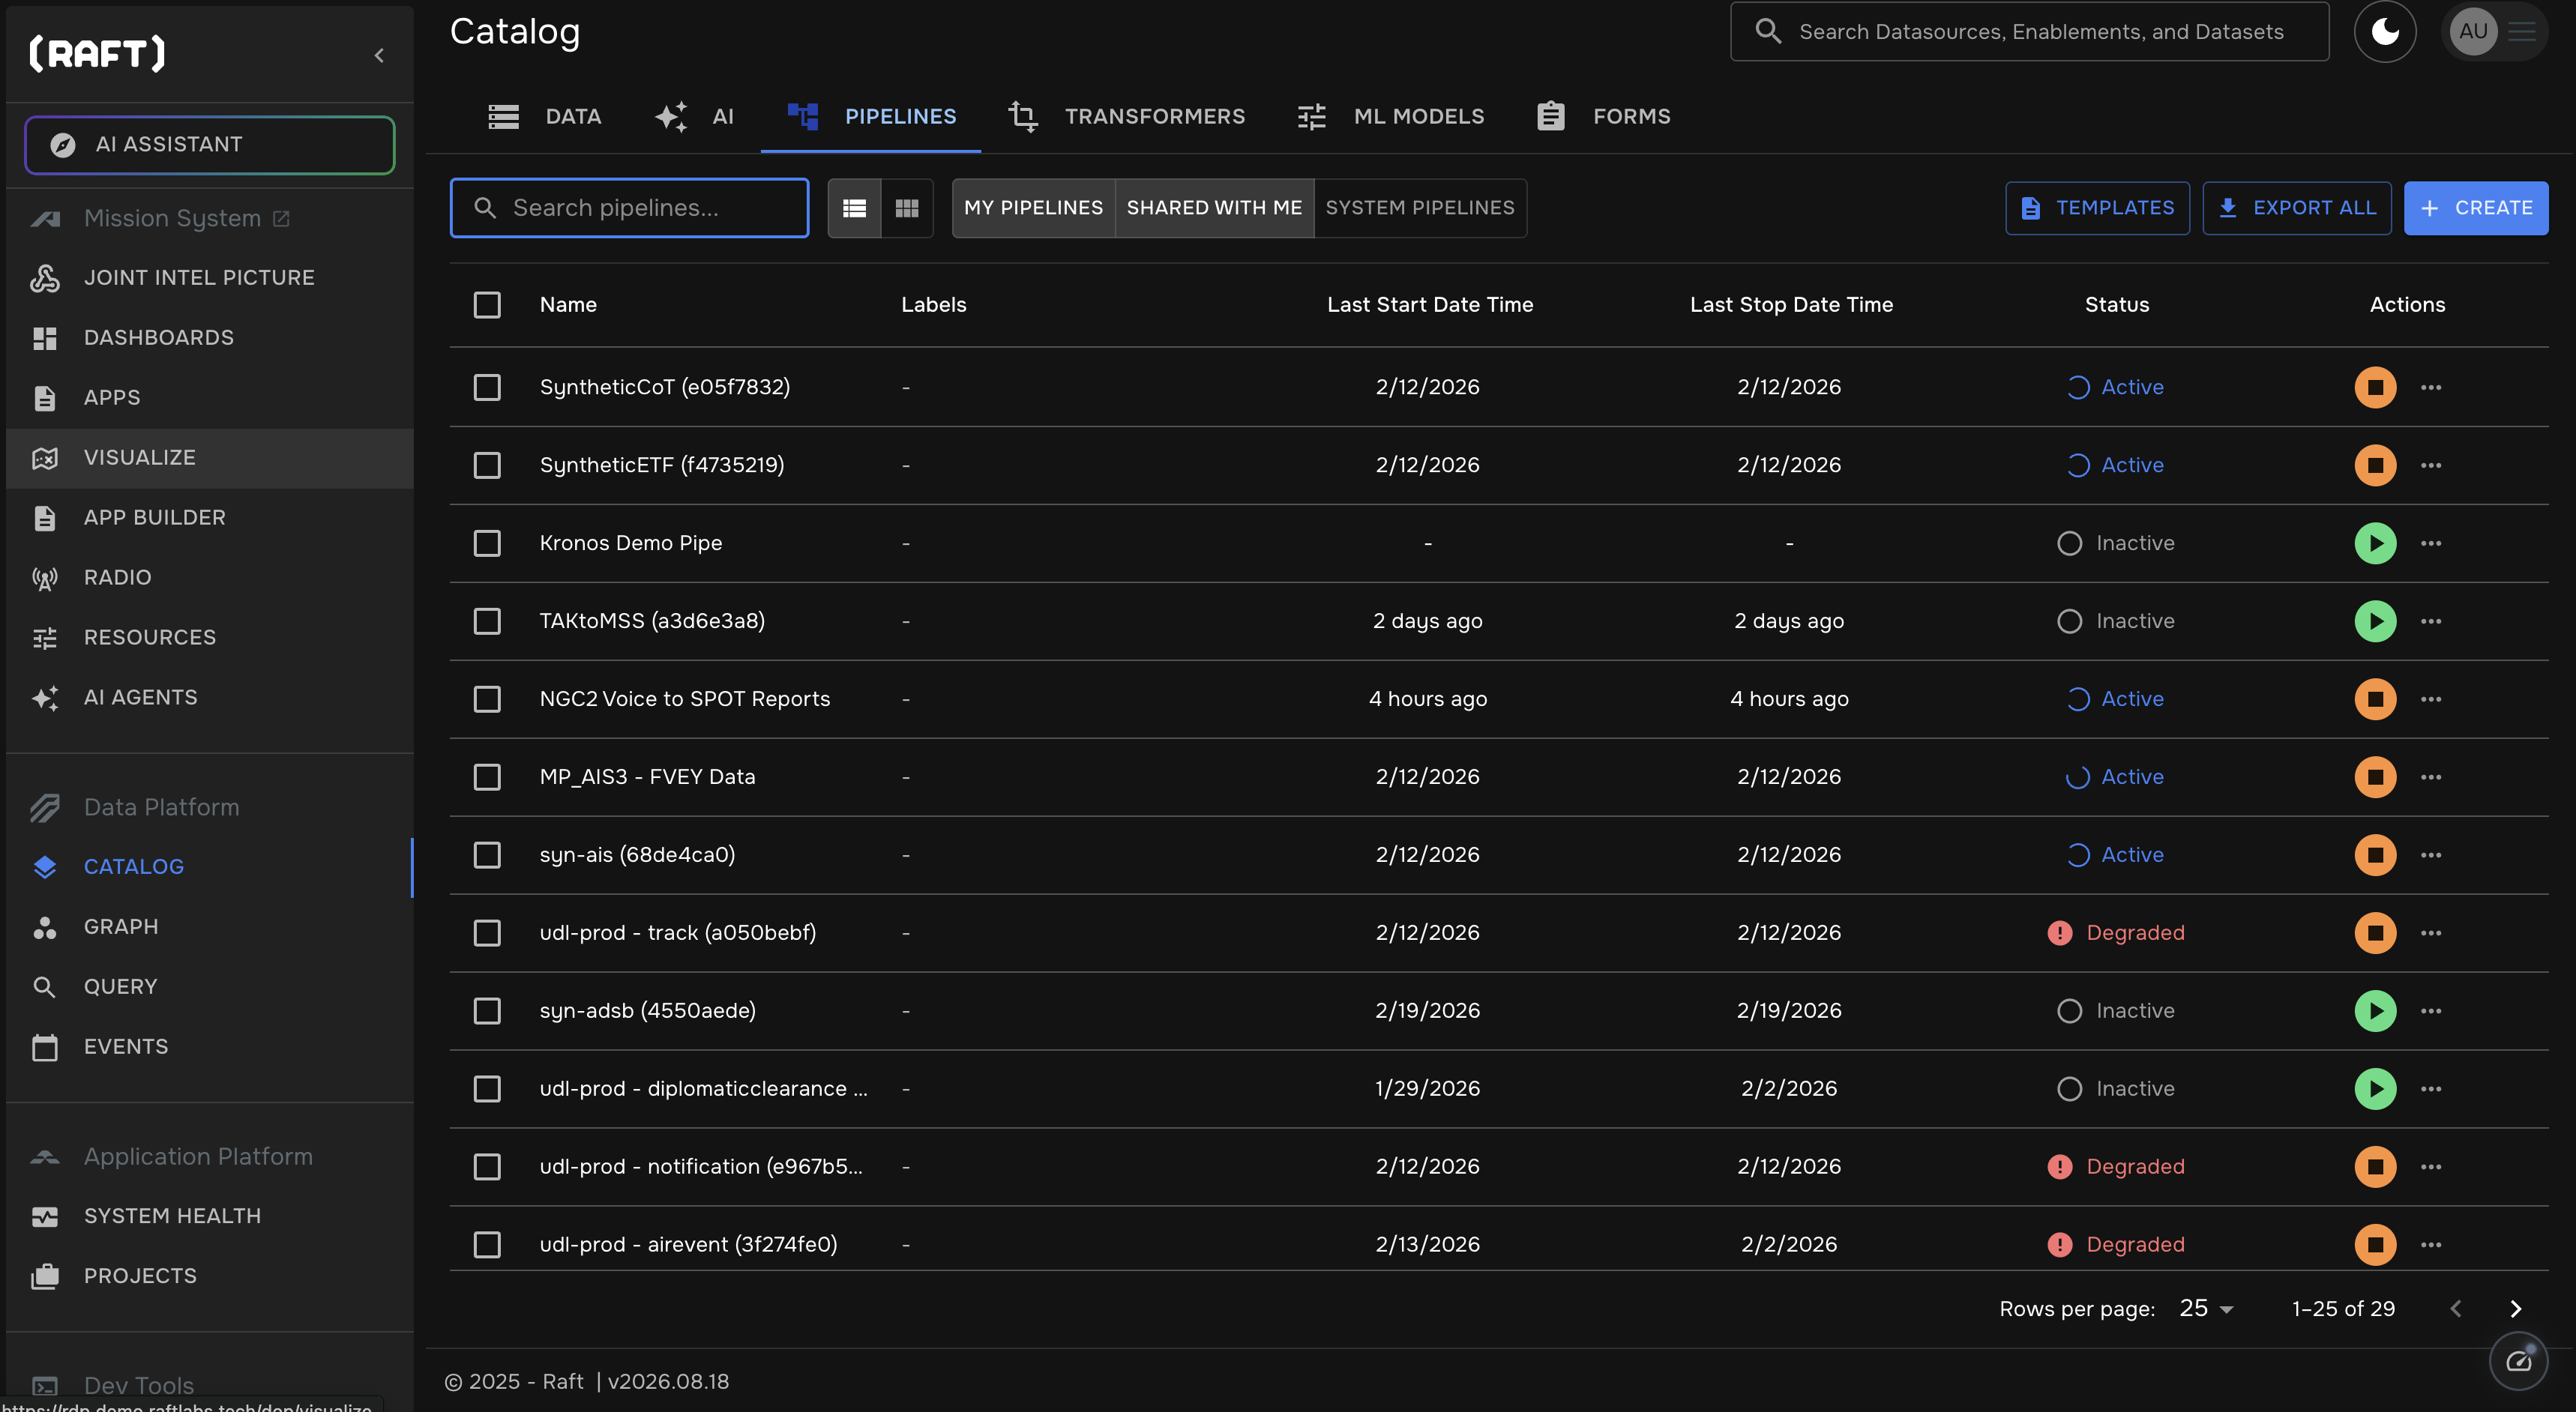Switch to the Transformers tab
The width and height of the screenshot is (2576, 1412).
(1127, 117)
